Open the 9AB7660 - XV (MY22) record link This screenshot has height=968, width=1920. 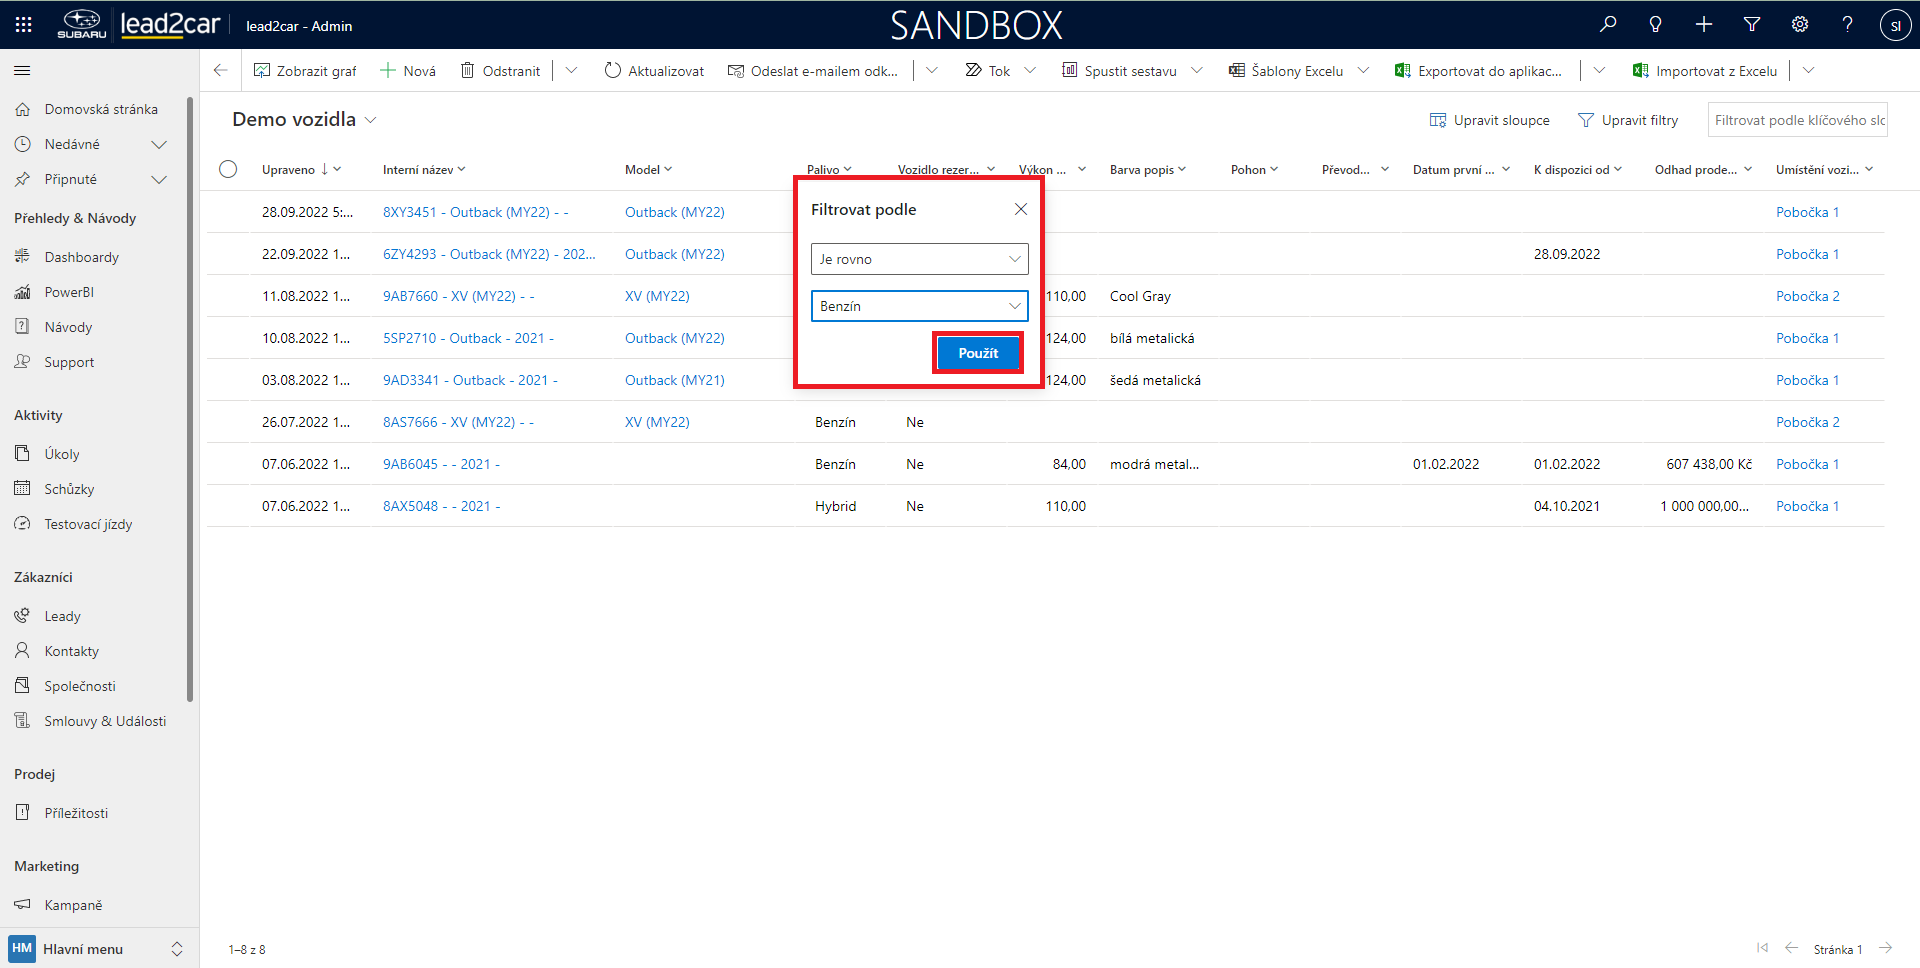[x=458, y=296]
